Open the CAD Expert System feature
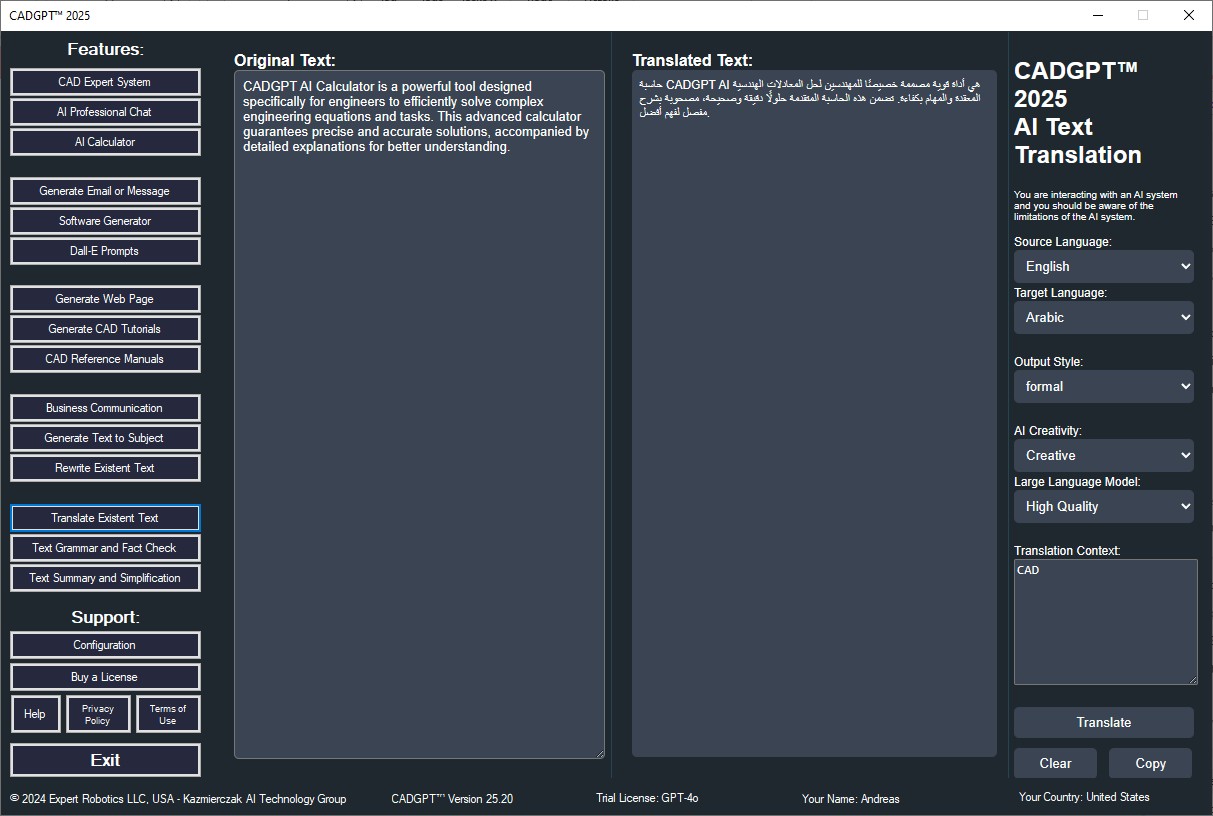Viewport: 1213px width, 816px height. (x=105, y=82)
